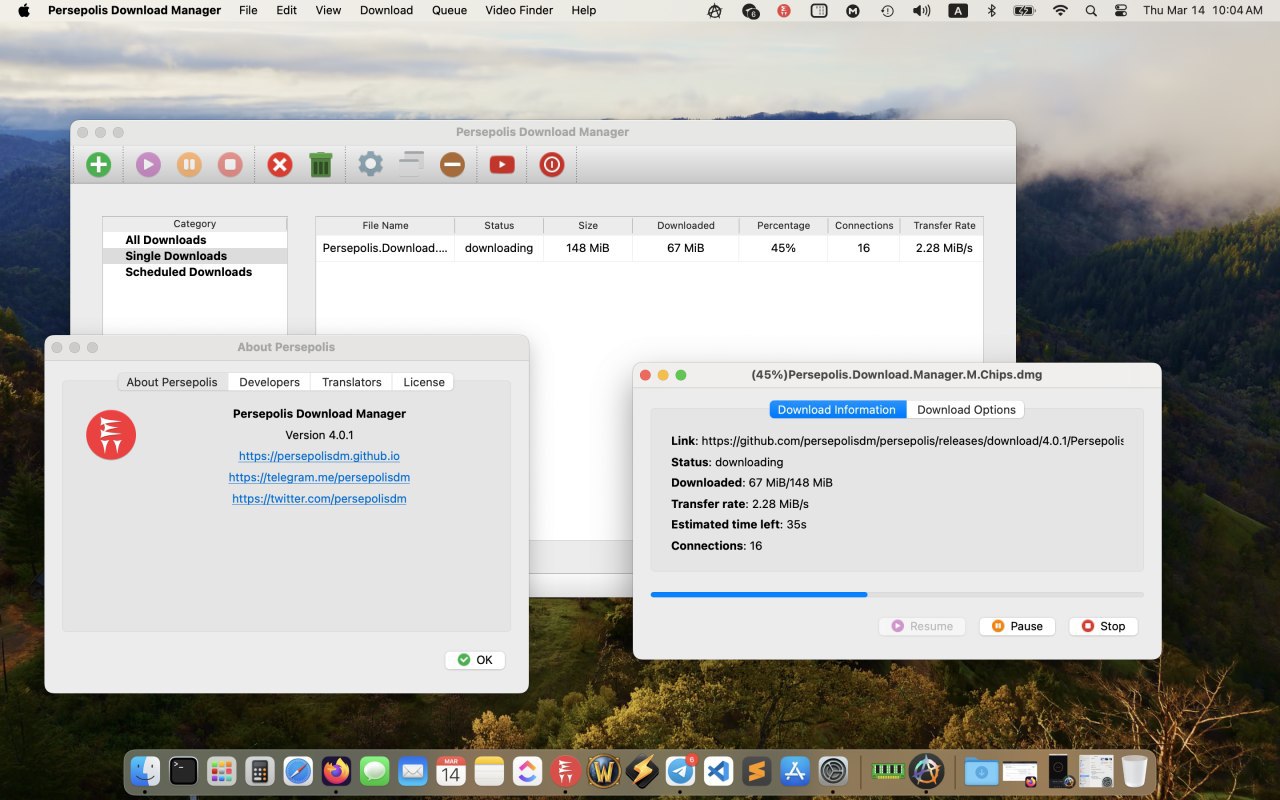The width and height of the screenshot is (1280, 800).
Task: Switch to the Developers tab
Action: [269, 382]
